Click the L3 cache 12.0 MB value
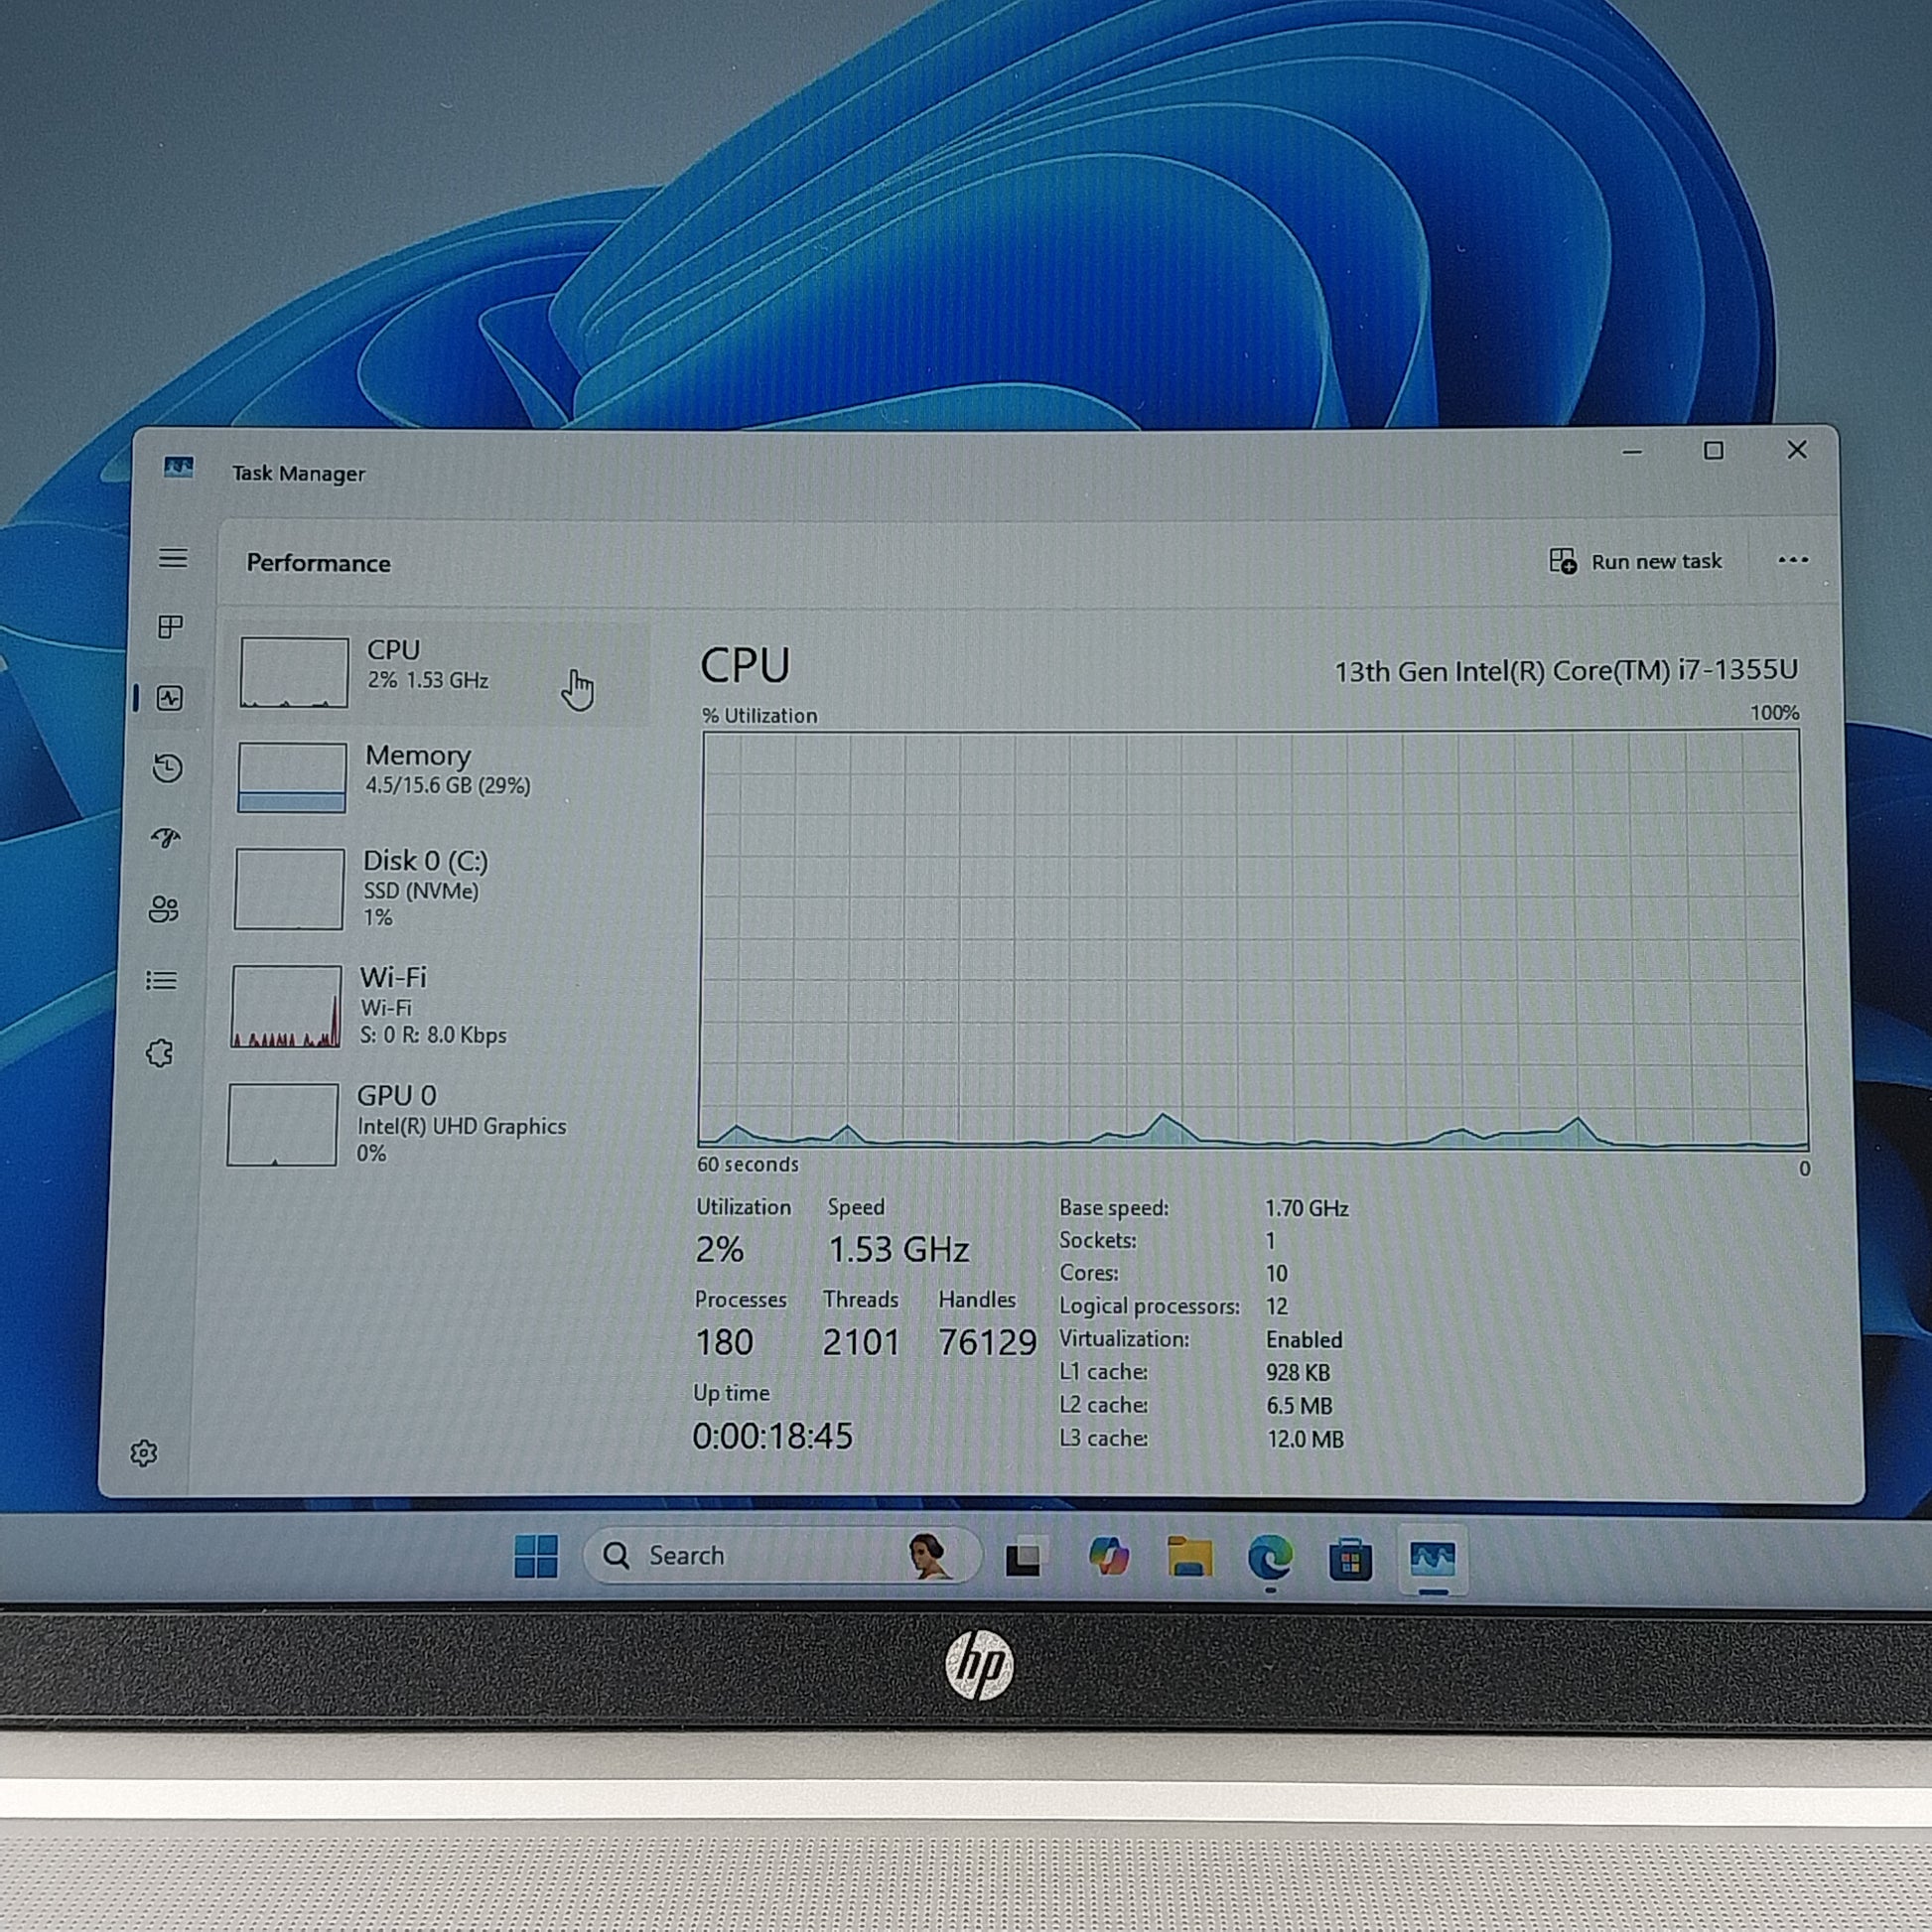The width and height of the screenshot is (1932, 1932). pyautogui.click(x=1305, y=1439)
